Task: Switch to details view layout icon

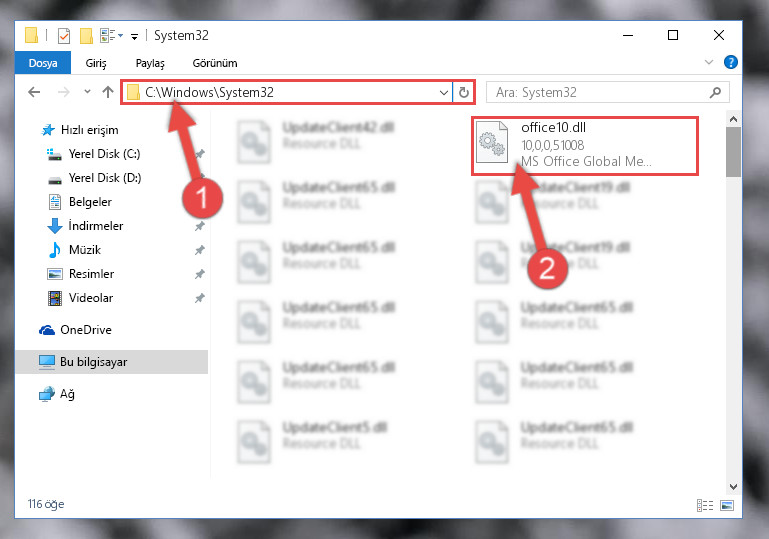Action: (705, 505)
